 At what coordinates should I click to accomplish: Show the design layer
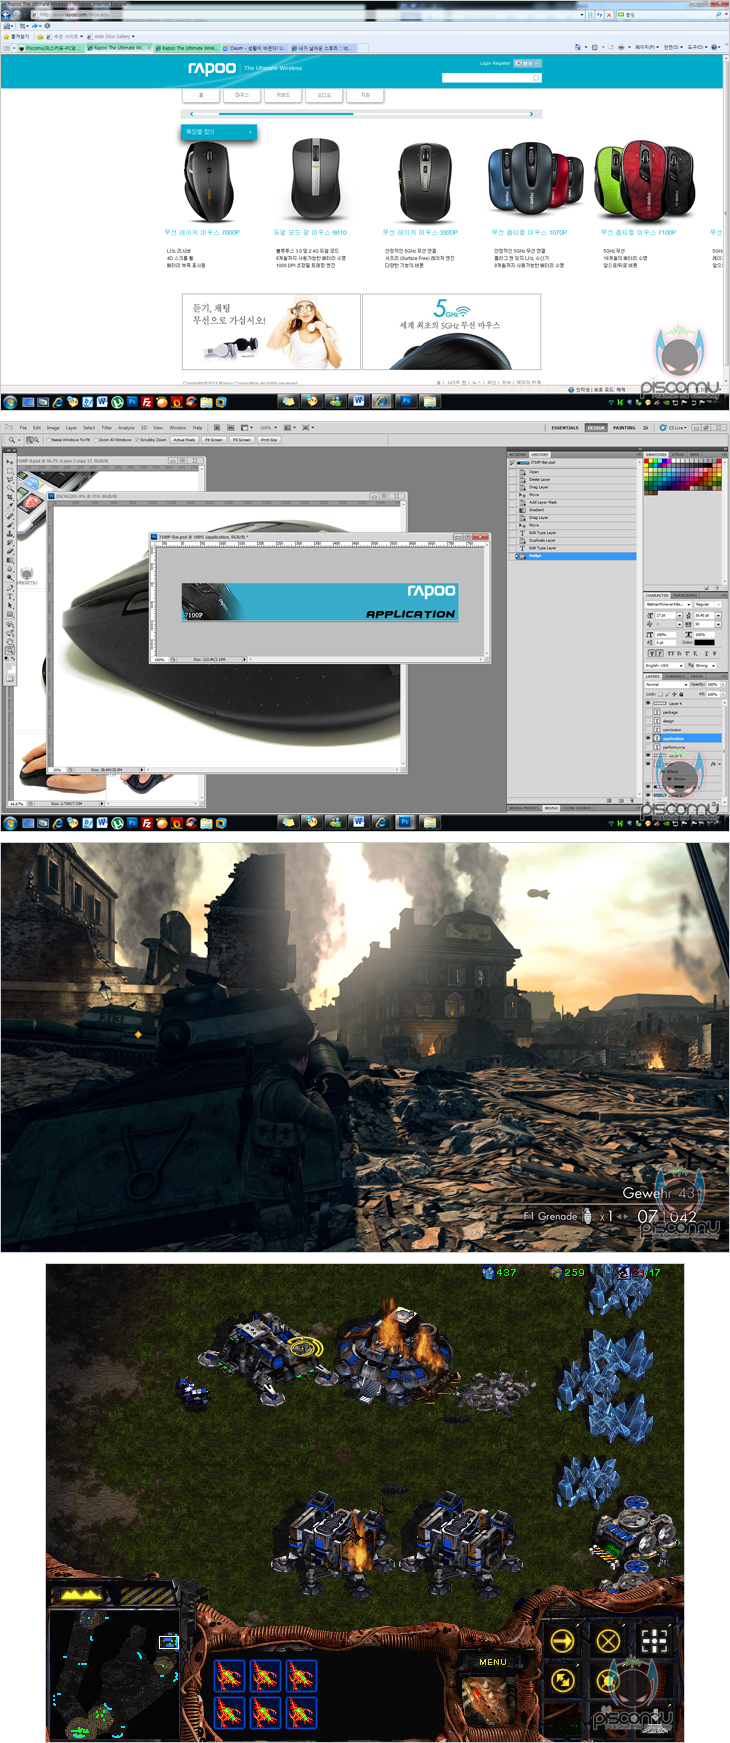coord(648,721)
